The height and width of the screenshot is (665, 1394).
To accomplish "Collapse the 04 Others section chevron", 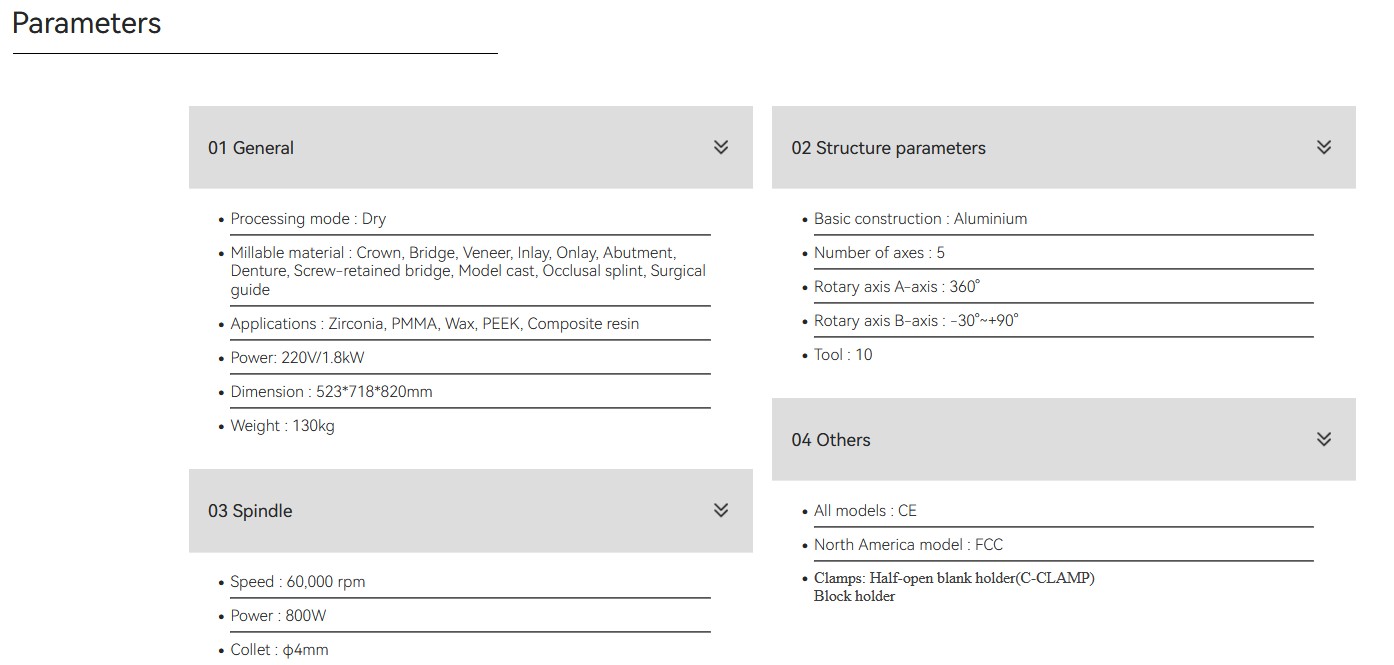I will coord(1324,440).
